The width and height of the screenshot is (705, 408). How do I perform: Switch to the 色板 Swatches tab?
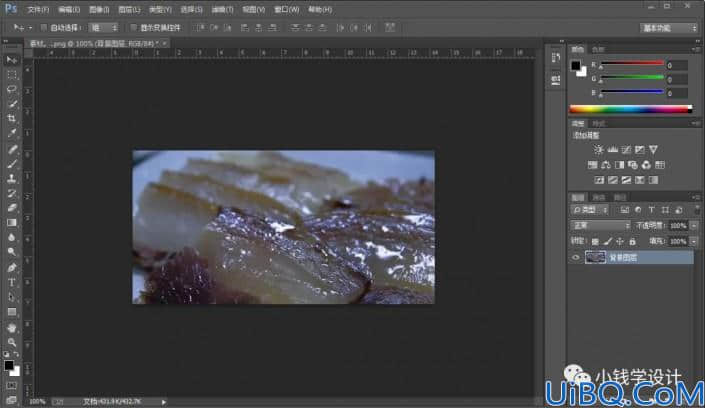[598, 49]
